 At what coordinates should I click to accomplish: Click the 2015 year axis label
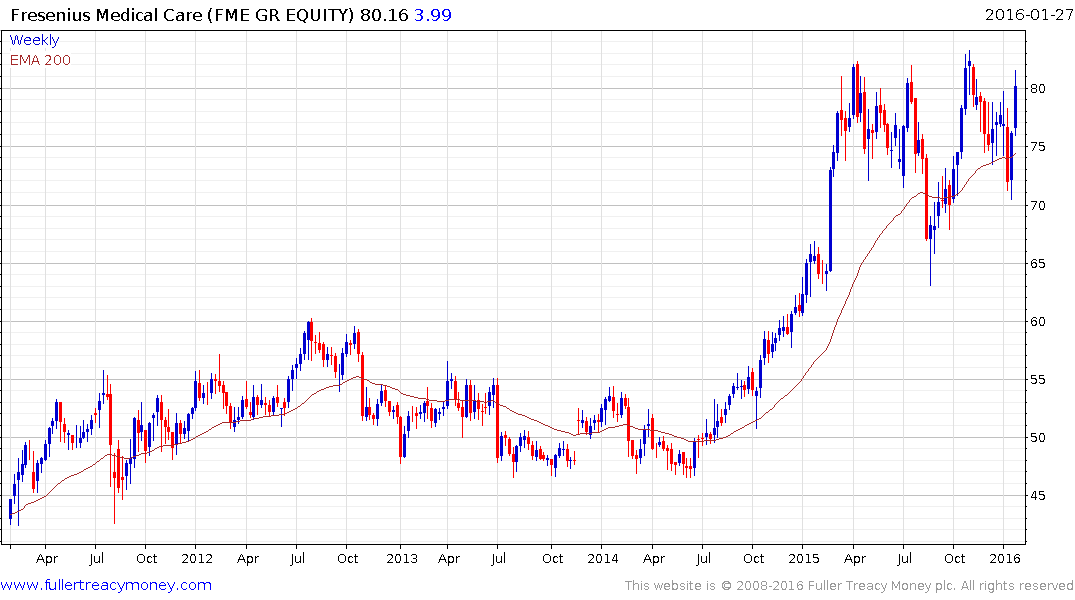point(804,558)
